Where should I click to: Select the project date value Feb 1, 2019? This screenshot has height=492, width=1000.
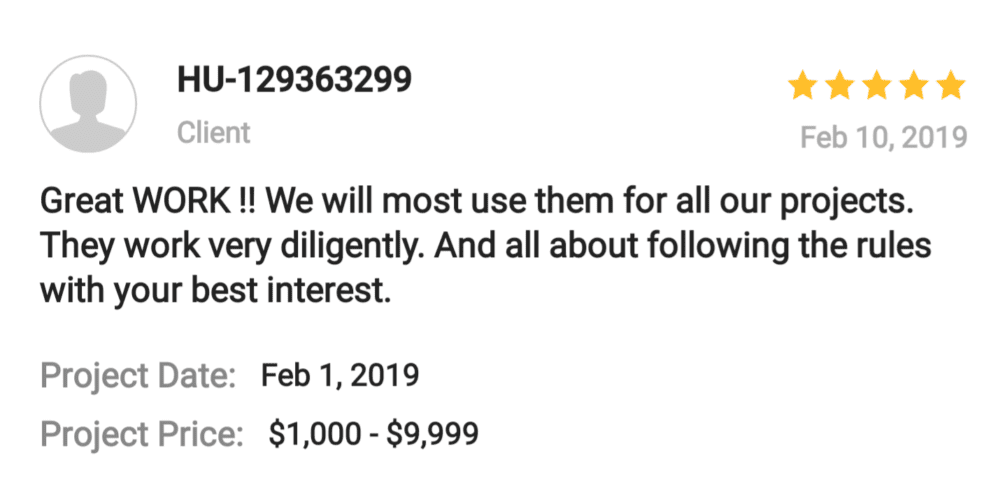pos(339,377)
